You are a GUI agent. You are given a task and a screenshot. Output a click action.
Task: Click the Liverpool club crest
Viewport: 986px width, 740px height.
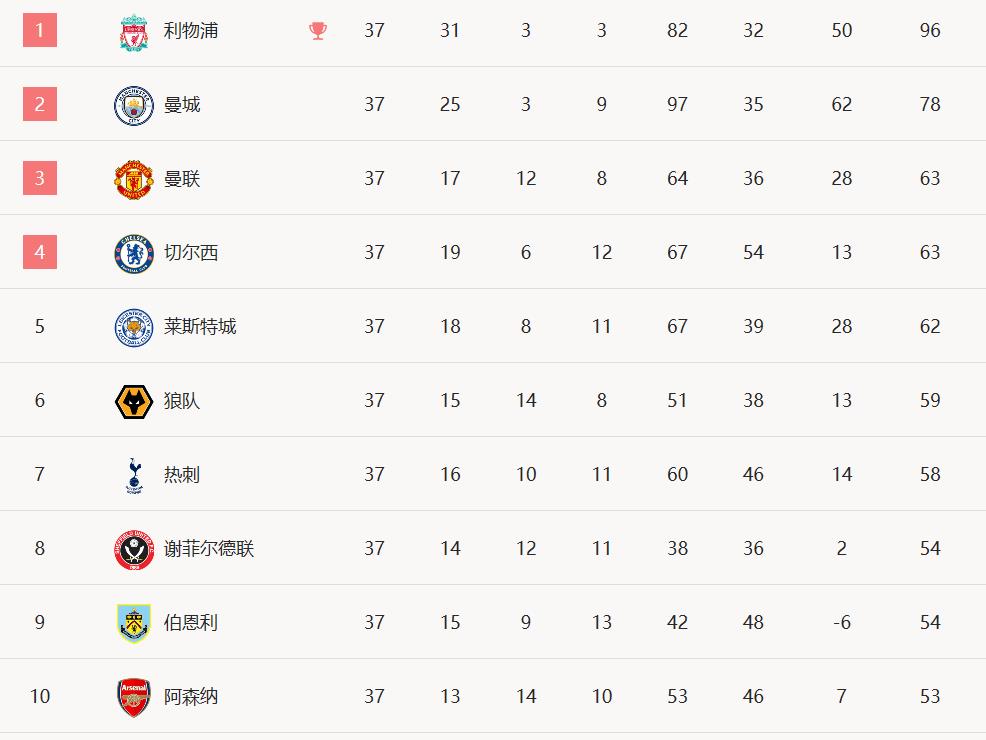(134, 31)
